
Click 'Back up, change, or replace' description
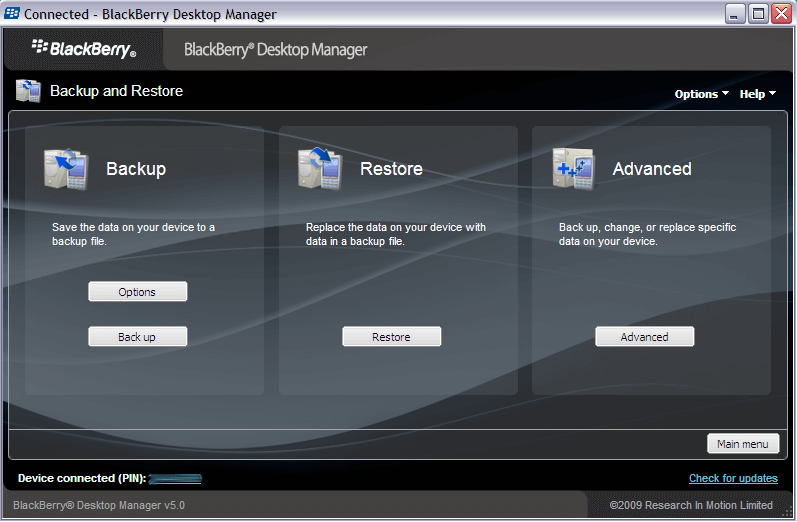coord(647,234)
